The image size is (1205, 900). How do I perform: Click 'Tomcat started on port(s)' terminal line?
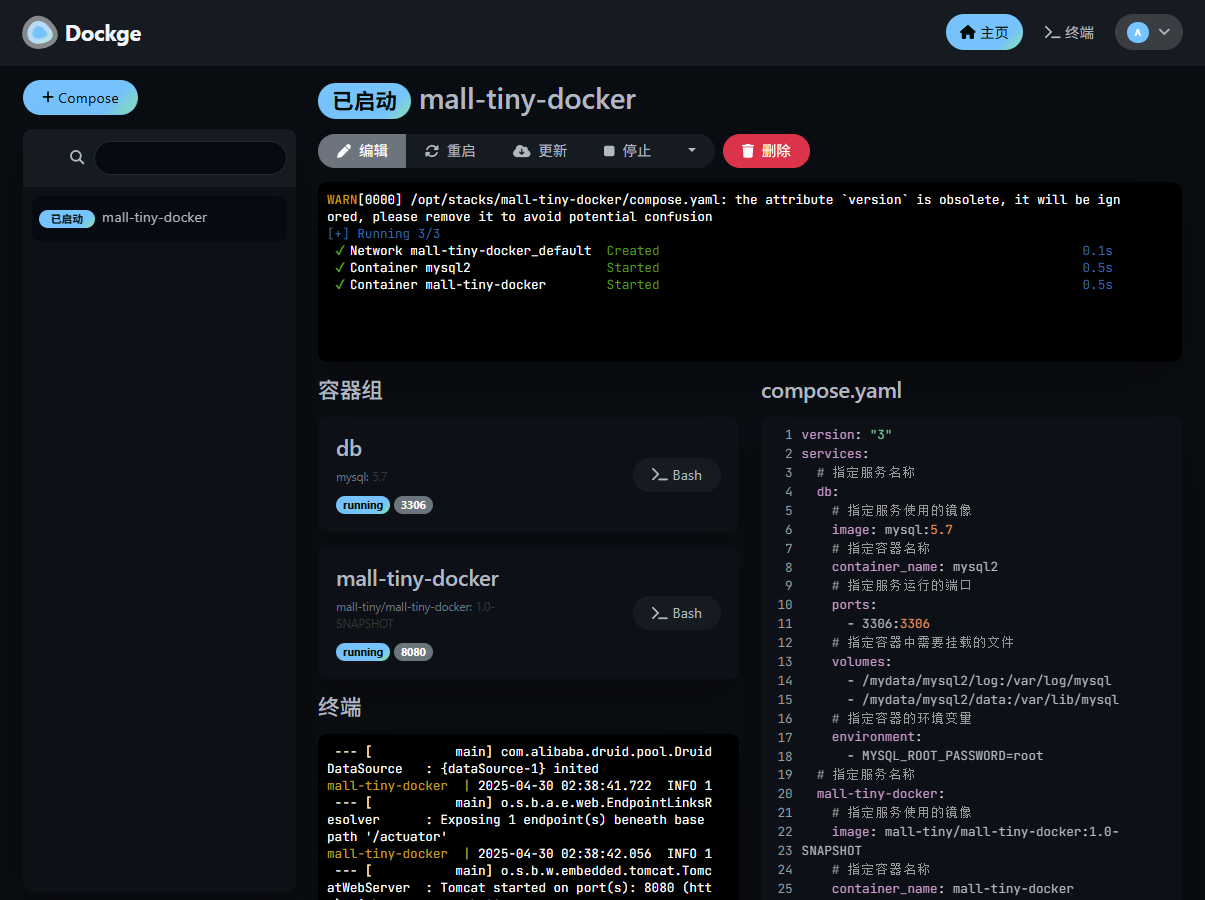tap(576, 888)
